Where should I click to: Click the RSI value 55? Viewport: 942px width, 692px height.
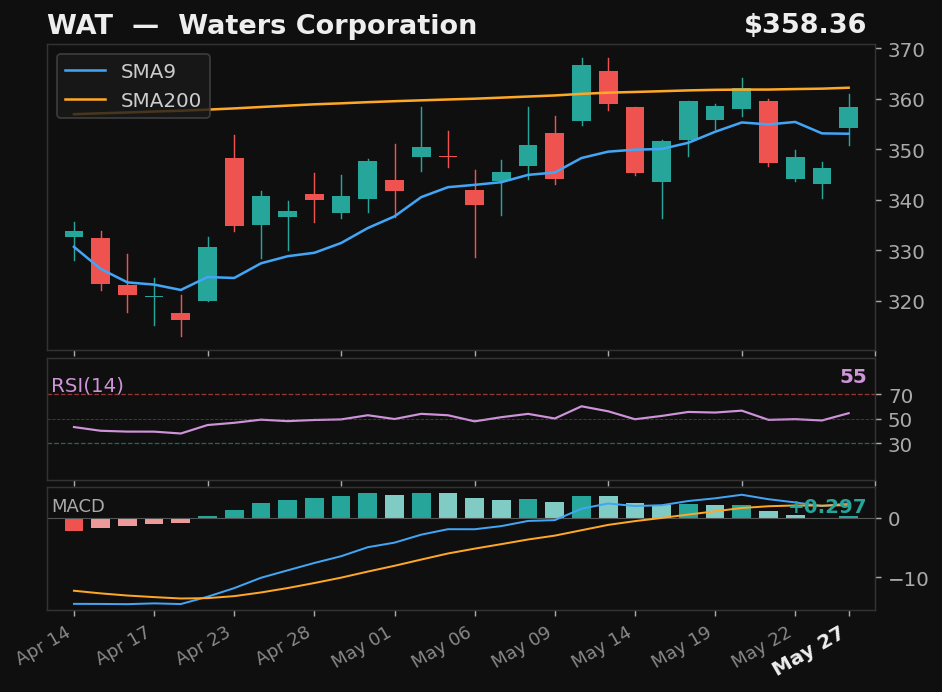853,377
